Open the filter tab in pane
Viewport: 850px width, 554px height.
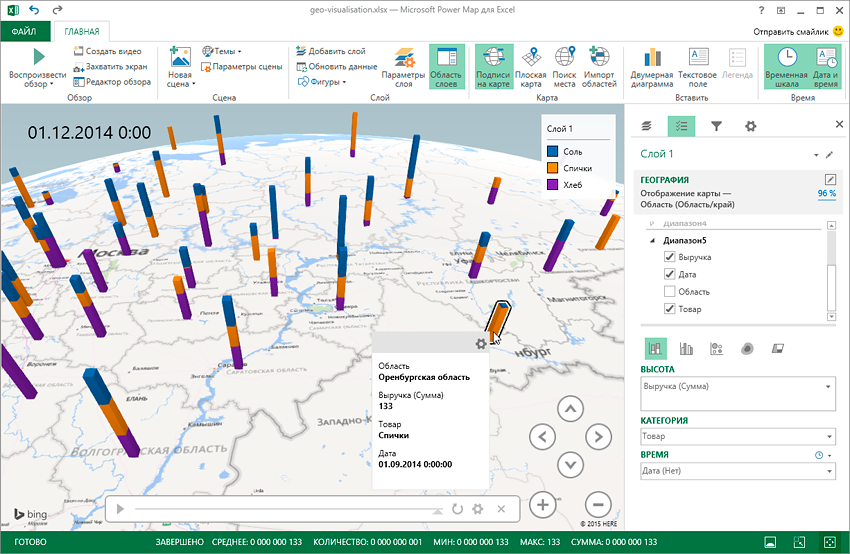[x=716, y=126]
